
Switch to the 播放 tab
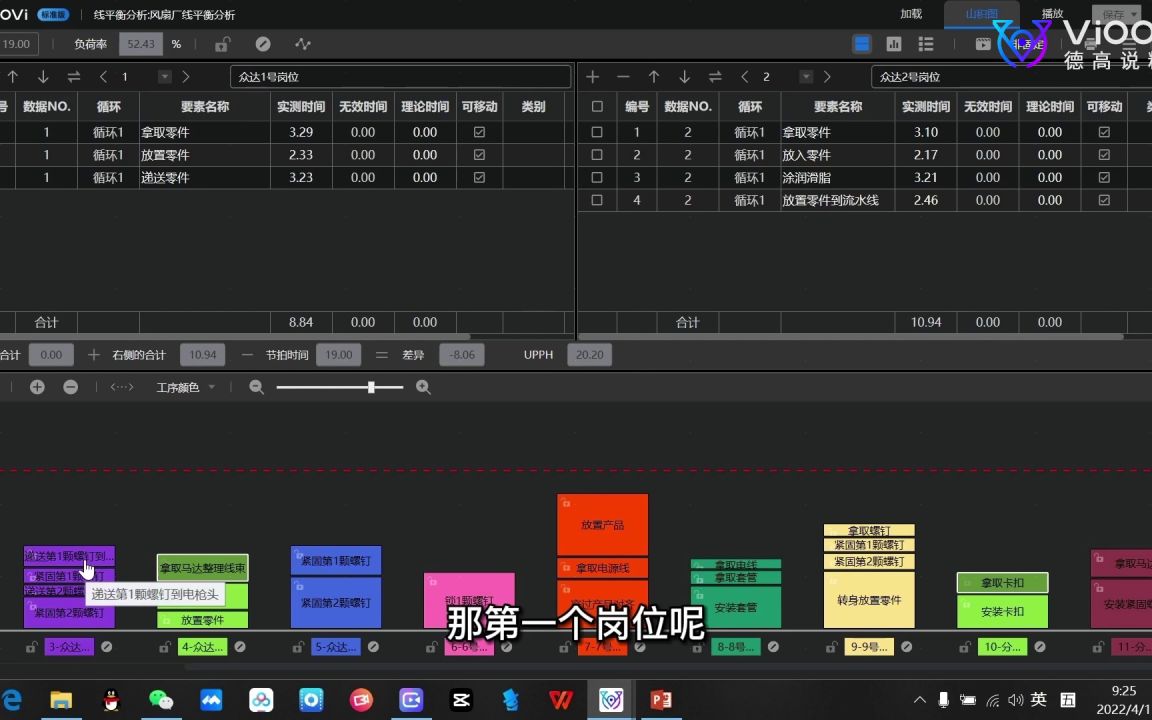pyautogui.click(x=1051, y=14)
